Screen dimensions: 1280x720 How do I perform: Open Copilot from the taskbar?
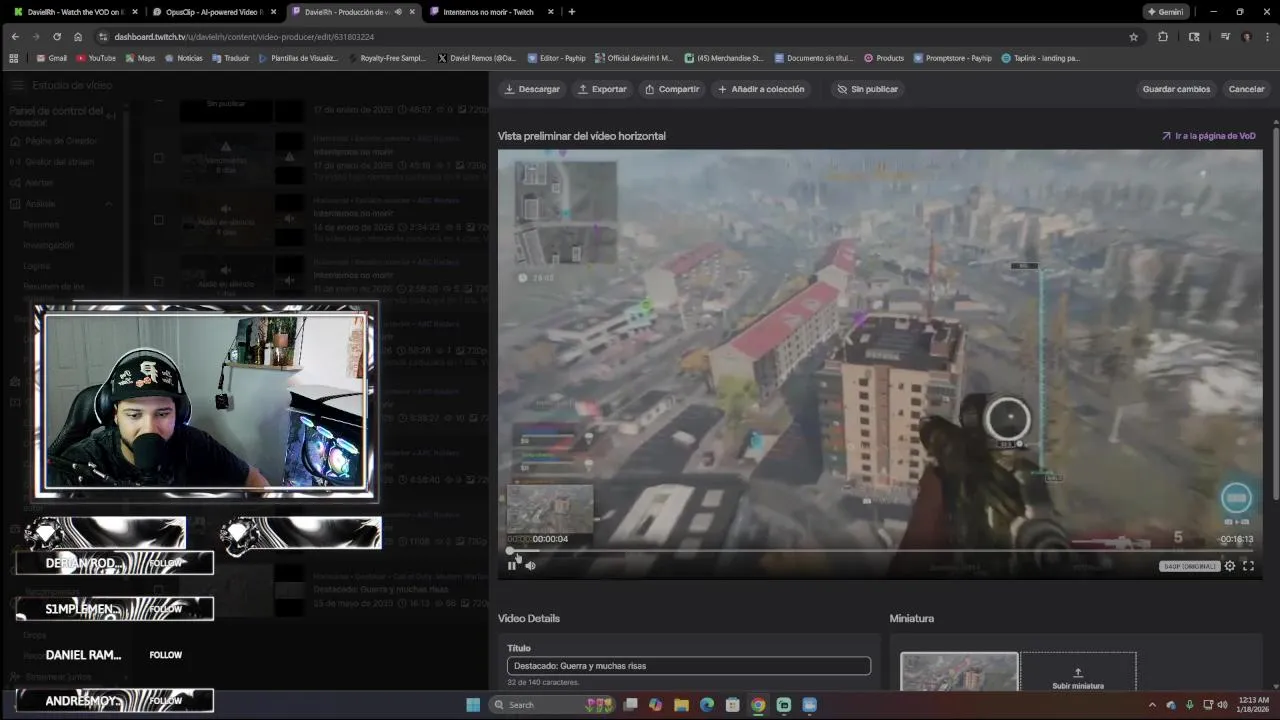pyautogui.click(x=655, y=705)
